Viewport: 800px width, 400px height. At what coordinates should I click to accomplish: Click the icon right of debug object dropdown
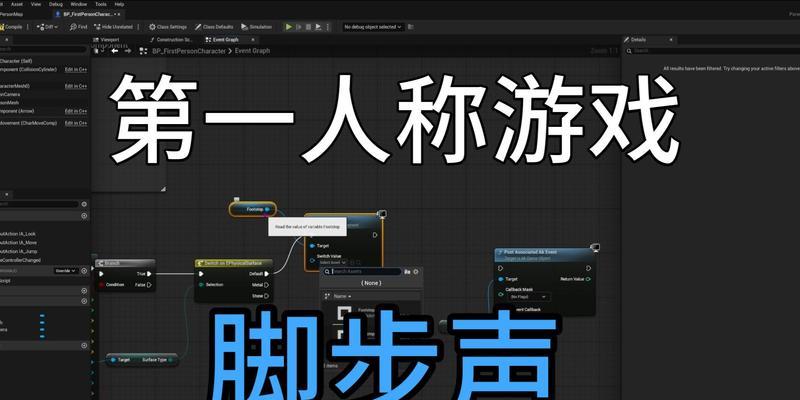click(411, 27)
